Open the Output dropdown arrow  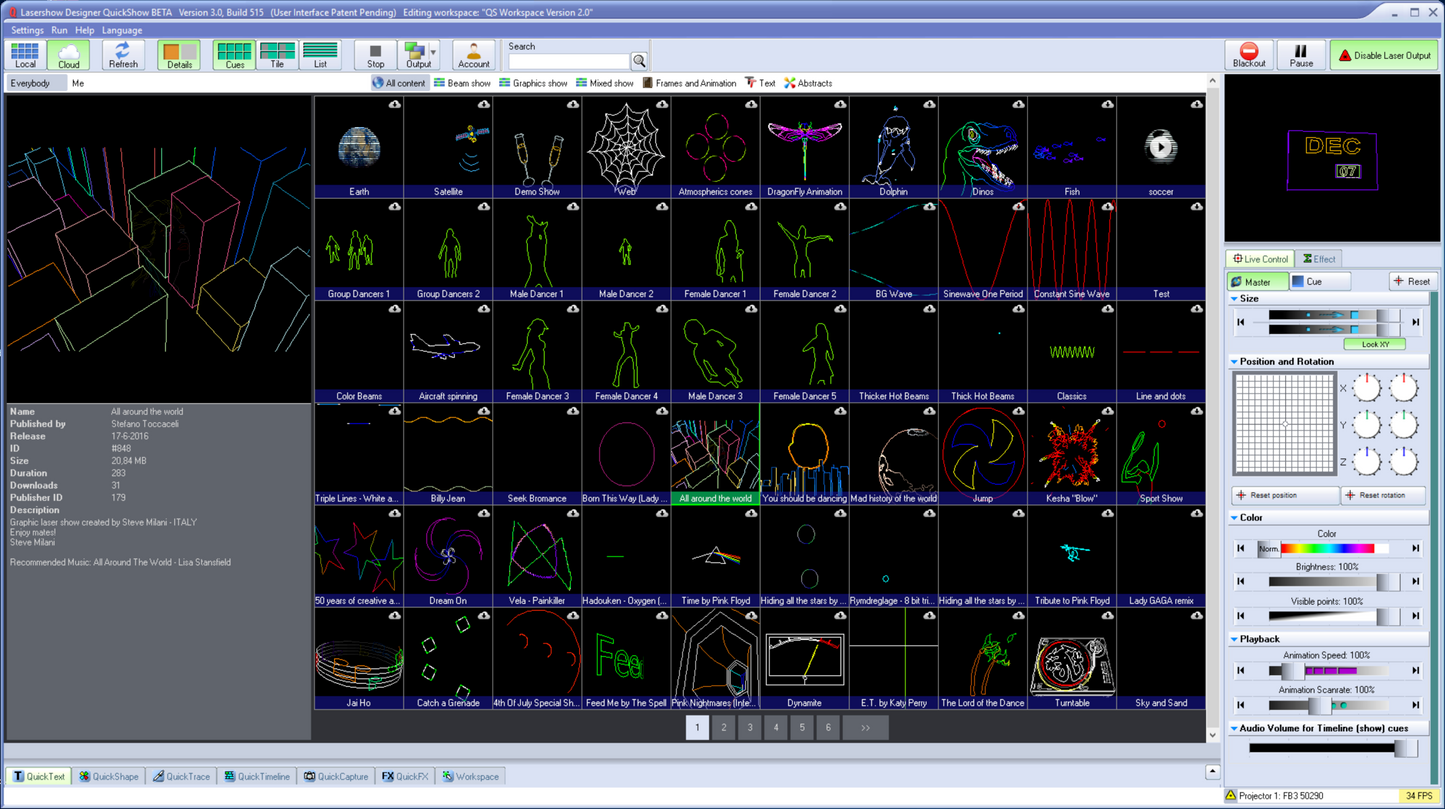click(x=433, y=53)
